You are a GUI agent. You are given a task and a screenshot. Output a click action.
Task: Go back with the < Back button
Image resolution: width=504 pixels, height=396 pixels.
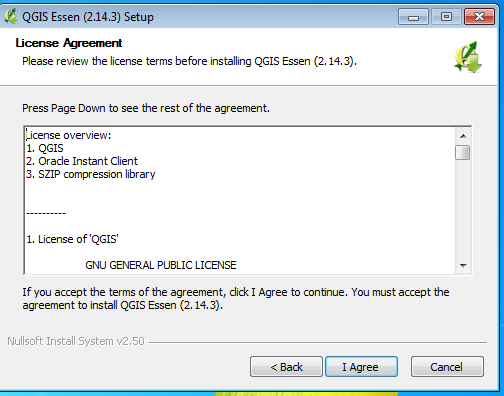click(x=286, y=367)
